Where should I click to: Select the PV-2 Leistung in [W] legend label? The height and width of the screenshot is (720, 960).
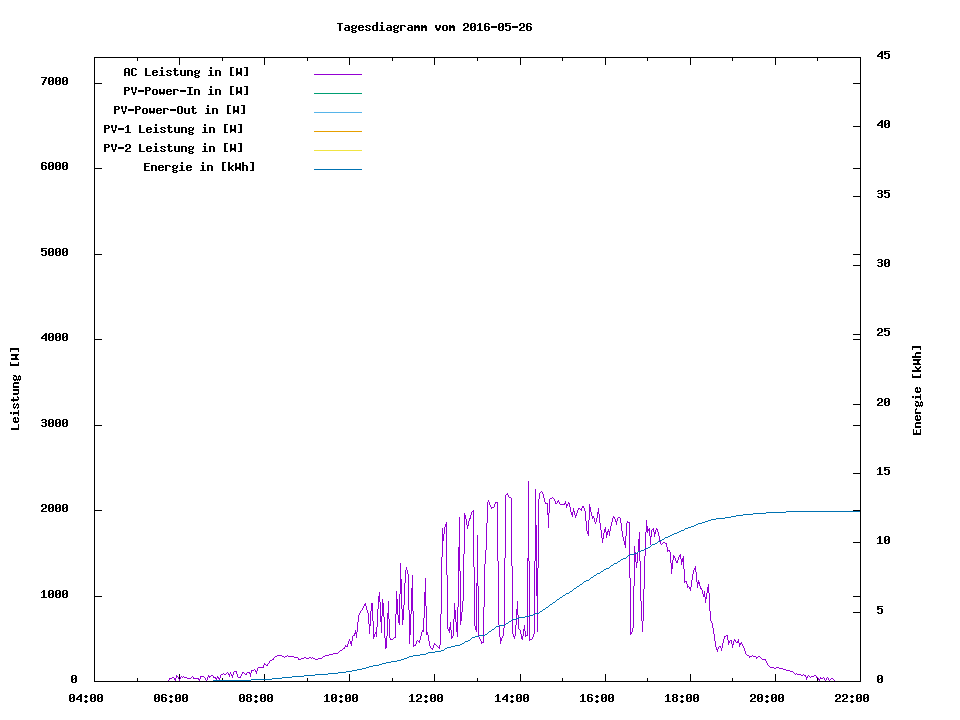coord(173,148)
